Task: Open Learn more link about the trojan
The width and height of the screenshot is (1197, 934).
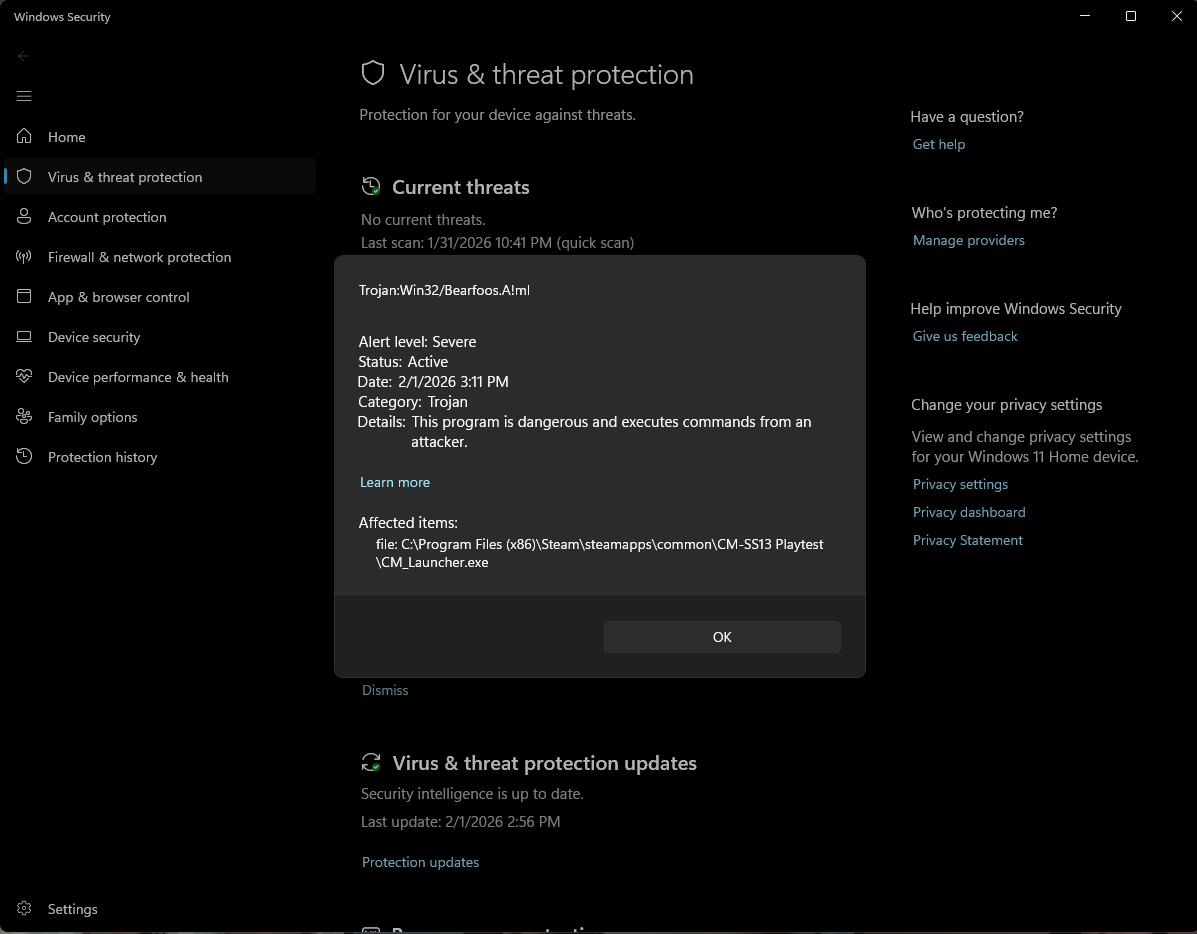Action: point(394,482)
